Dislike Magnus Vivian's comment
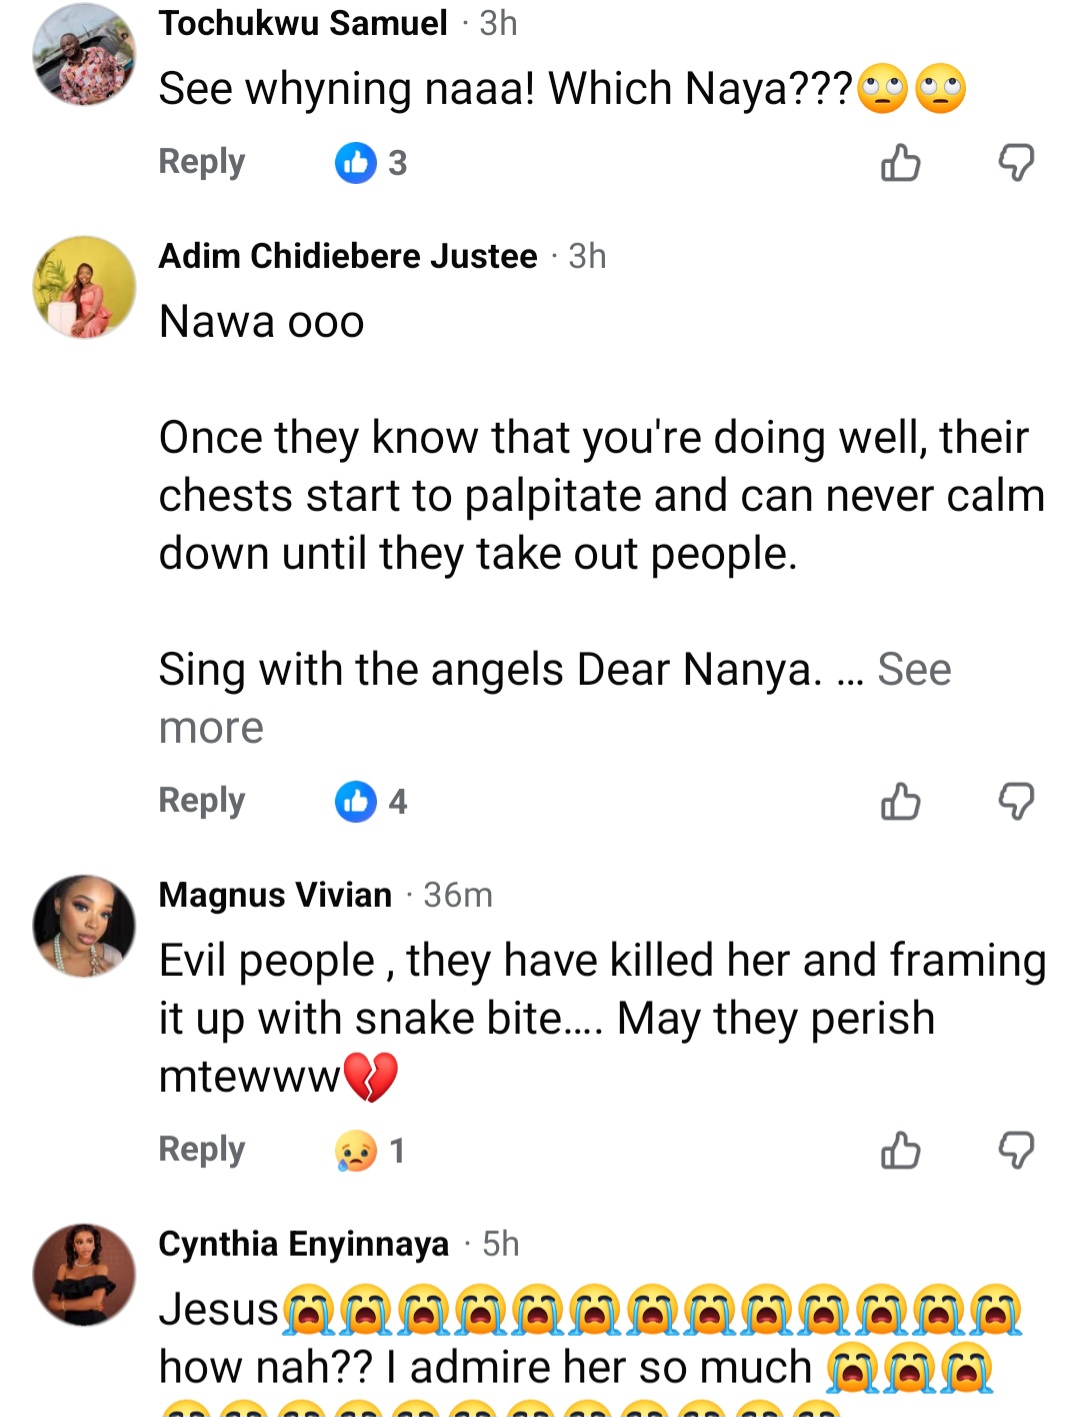1080x1417 pixels. [1016, 1150]
